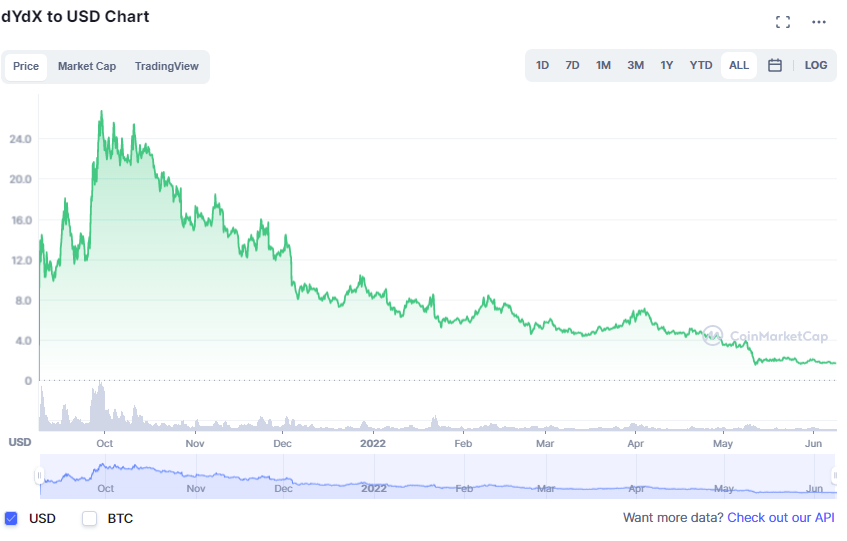The height and width of the screenshot is (541, 847).
Task: Click the 12.0 y-axis label
Action: pos(22,260)
